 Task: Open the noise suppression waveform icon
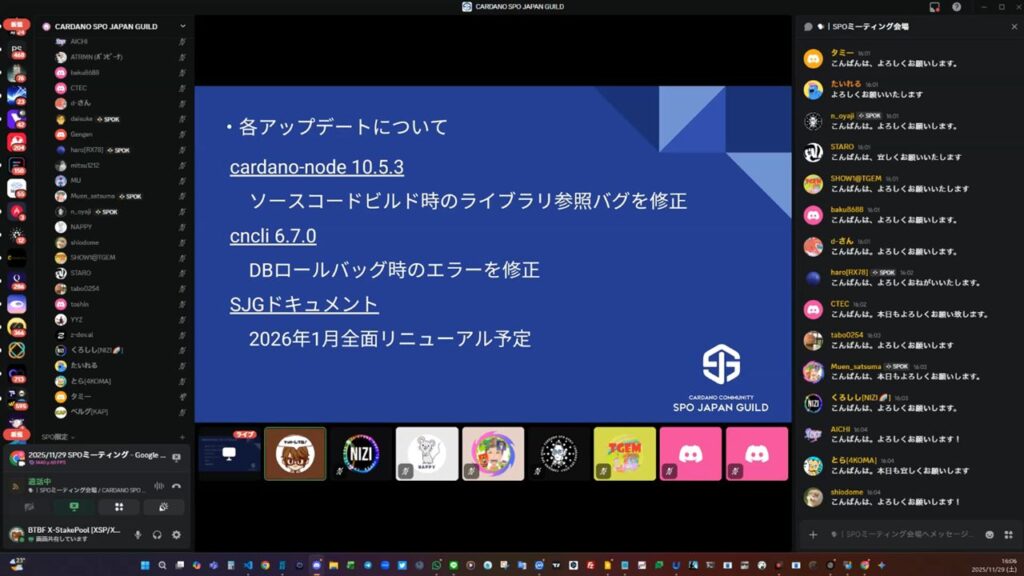158,486
